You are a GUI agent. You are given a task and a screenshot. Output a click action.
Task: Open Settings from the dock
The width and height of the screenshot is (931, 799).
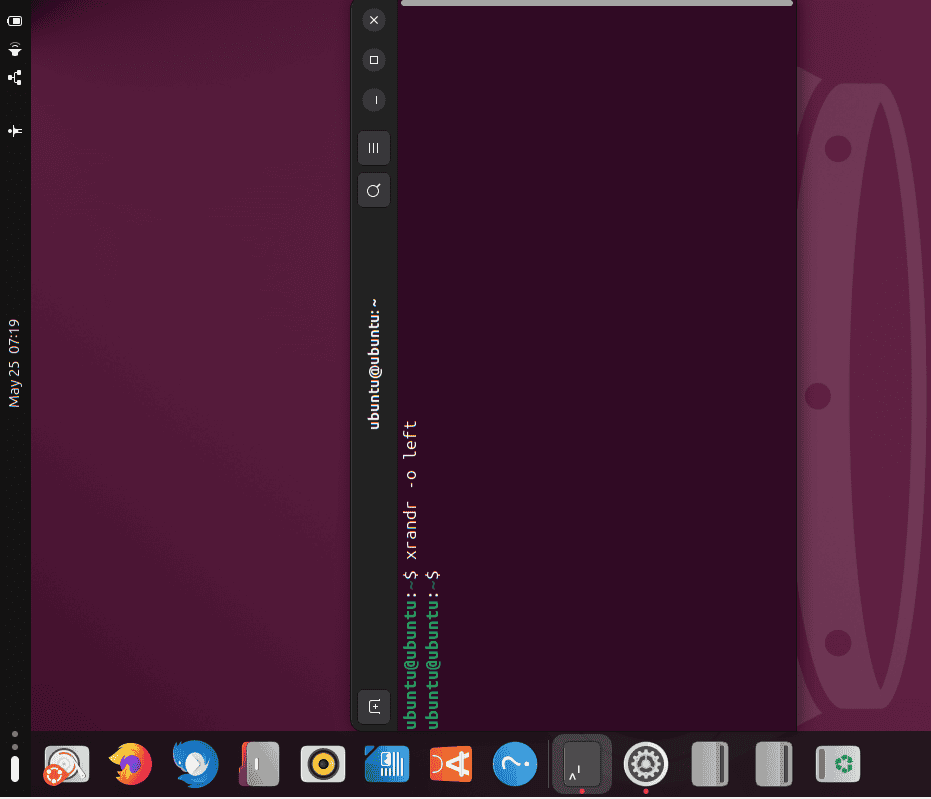646,764
